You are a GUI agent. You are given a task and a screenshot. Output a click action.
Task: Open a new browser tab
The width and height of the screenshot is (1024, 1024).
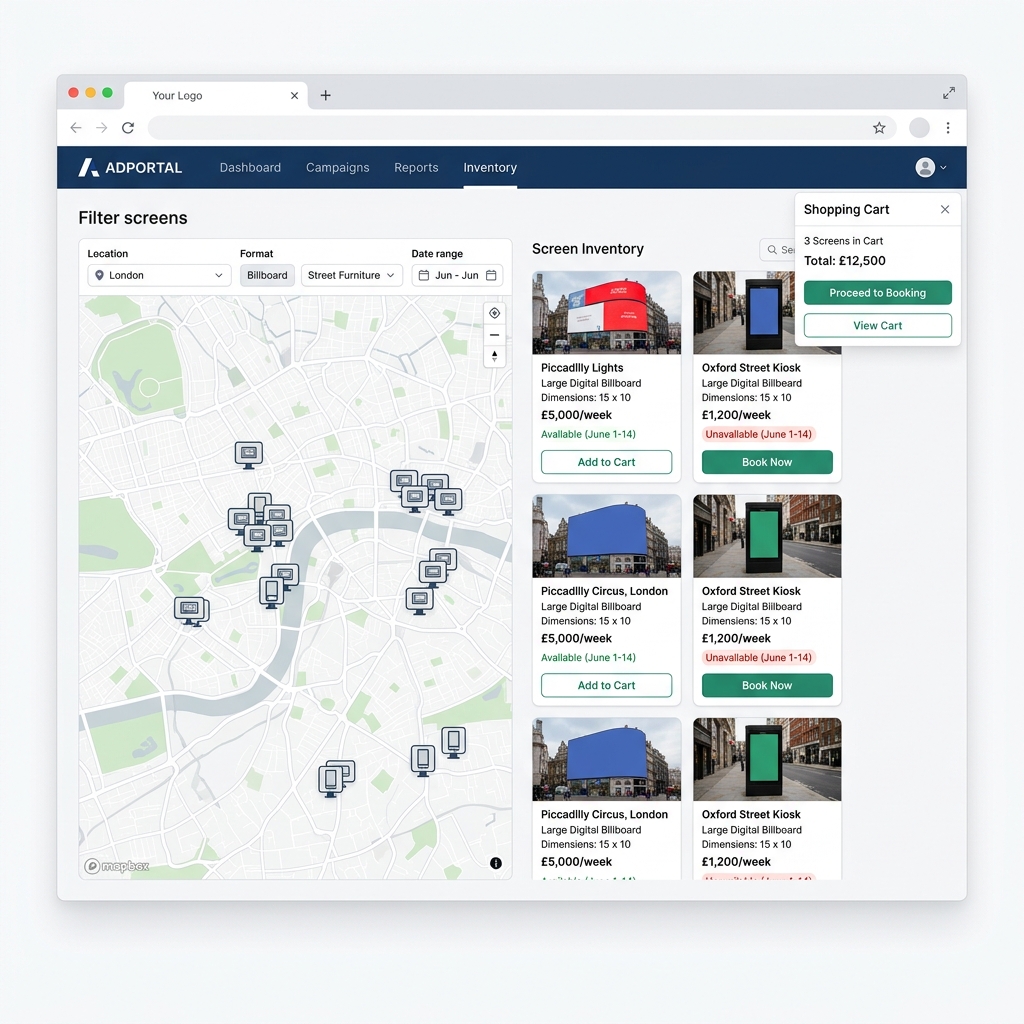tap(325, 95)
